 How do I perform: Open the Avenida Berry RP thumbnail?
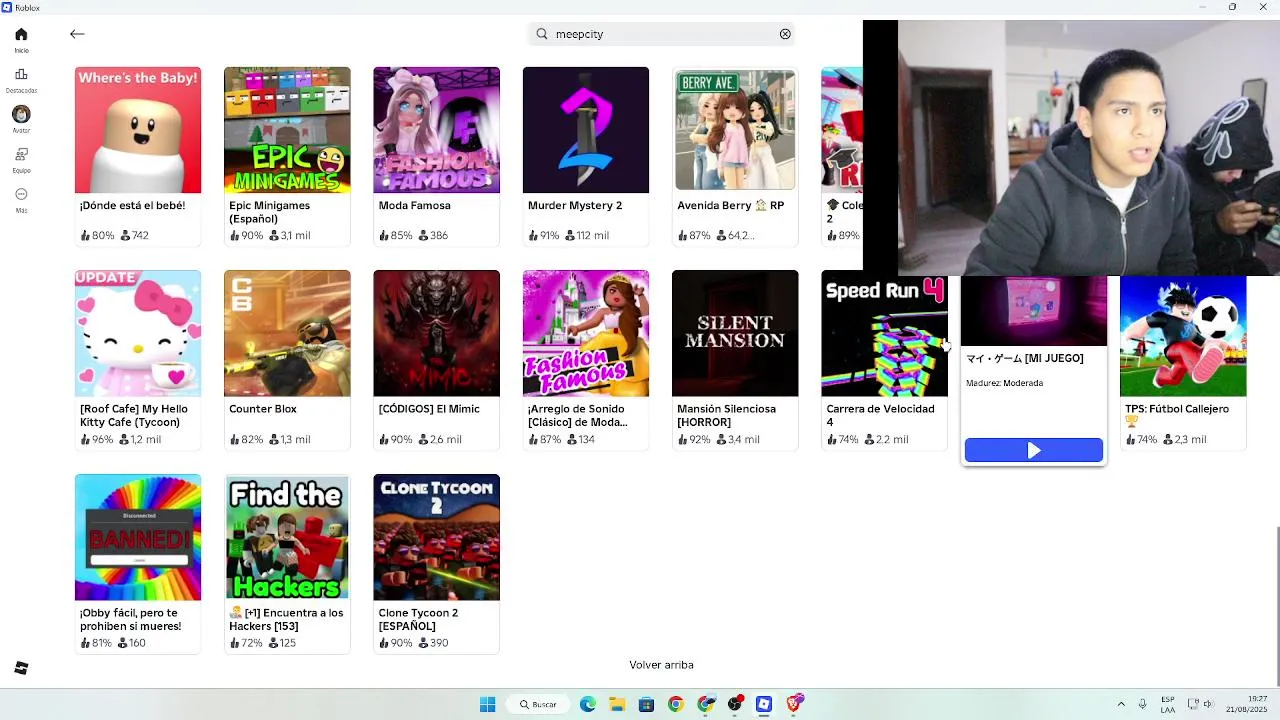[735, 130]
